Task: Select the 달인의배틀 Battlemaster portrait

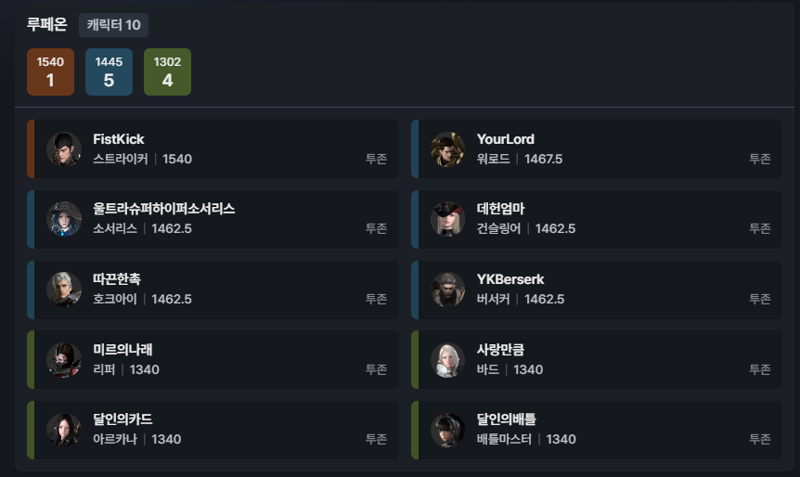Action: pyautogui.click(x=447, y=430)
